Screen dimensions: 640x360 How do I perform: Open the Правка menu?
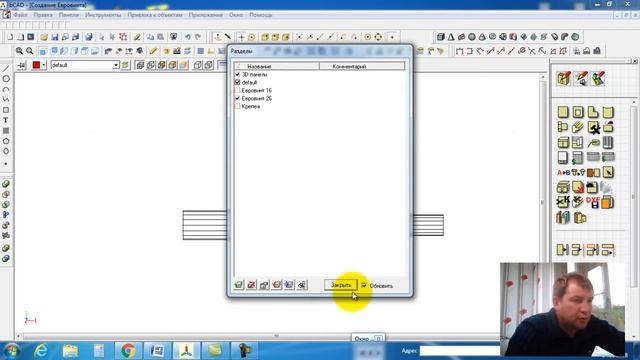[43, 15]
